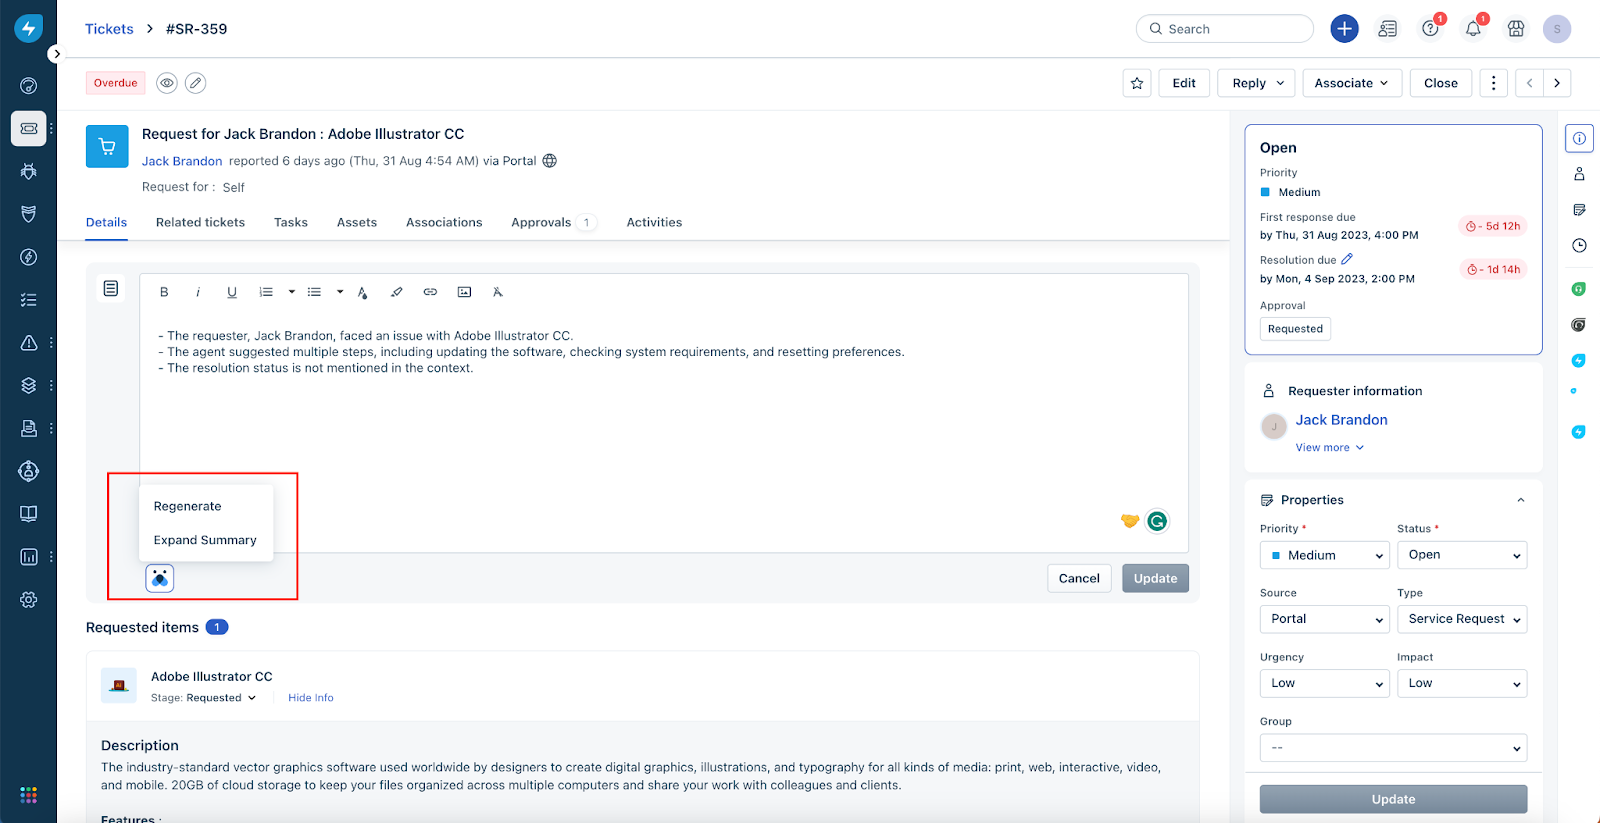Expand View more requester details

[1330, 448]
